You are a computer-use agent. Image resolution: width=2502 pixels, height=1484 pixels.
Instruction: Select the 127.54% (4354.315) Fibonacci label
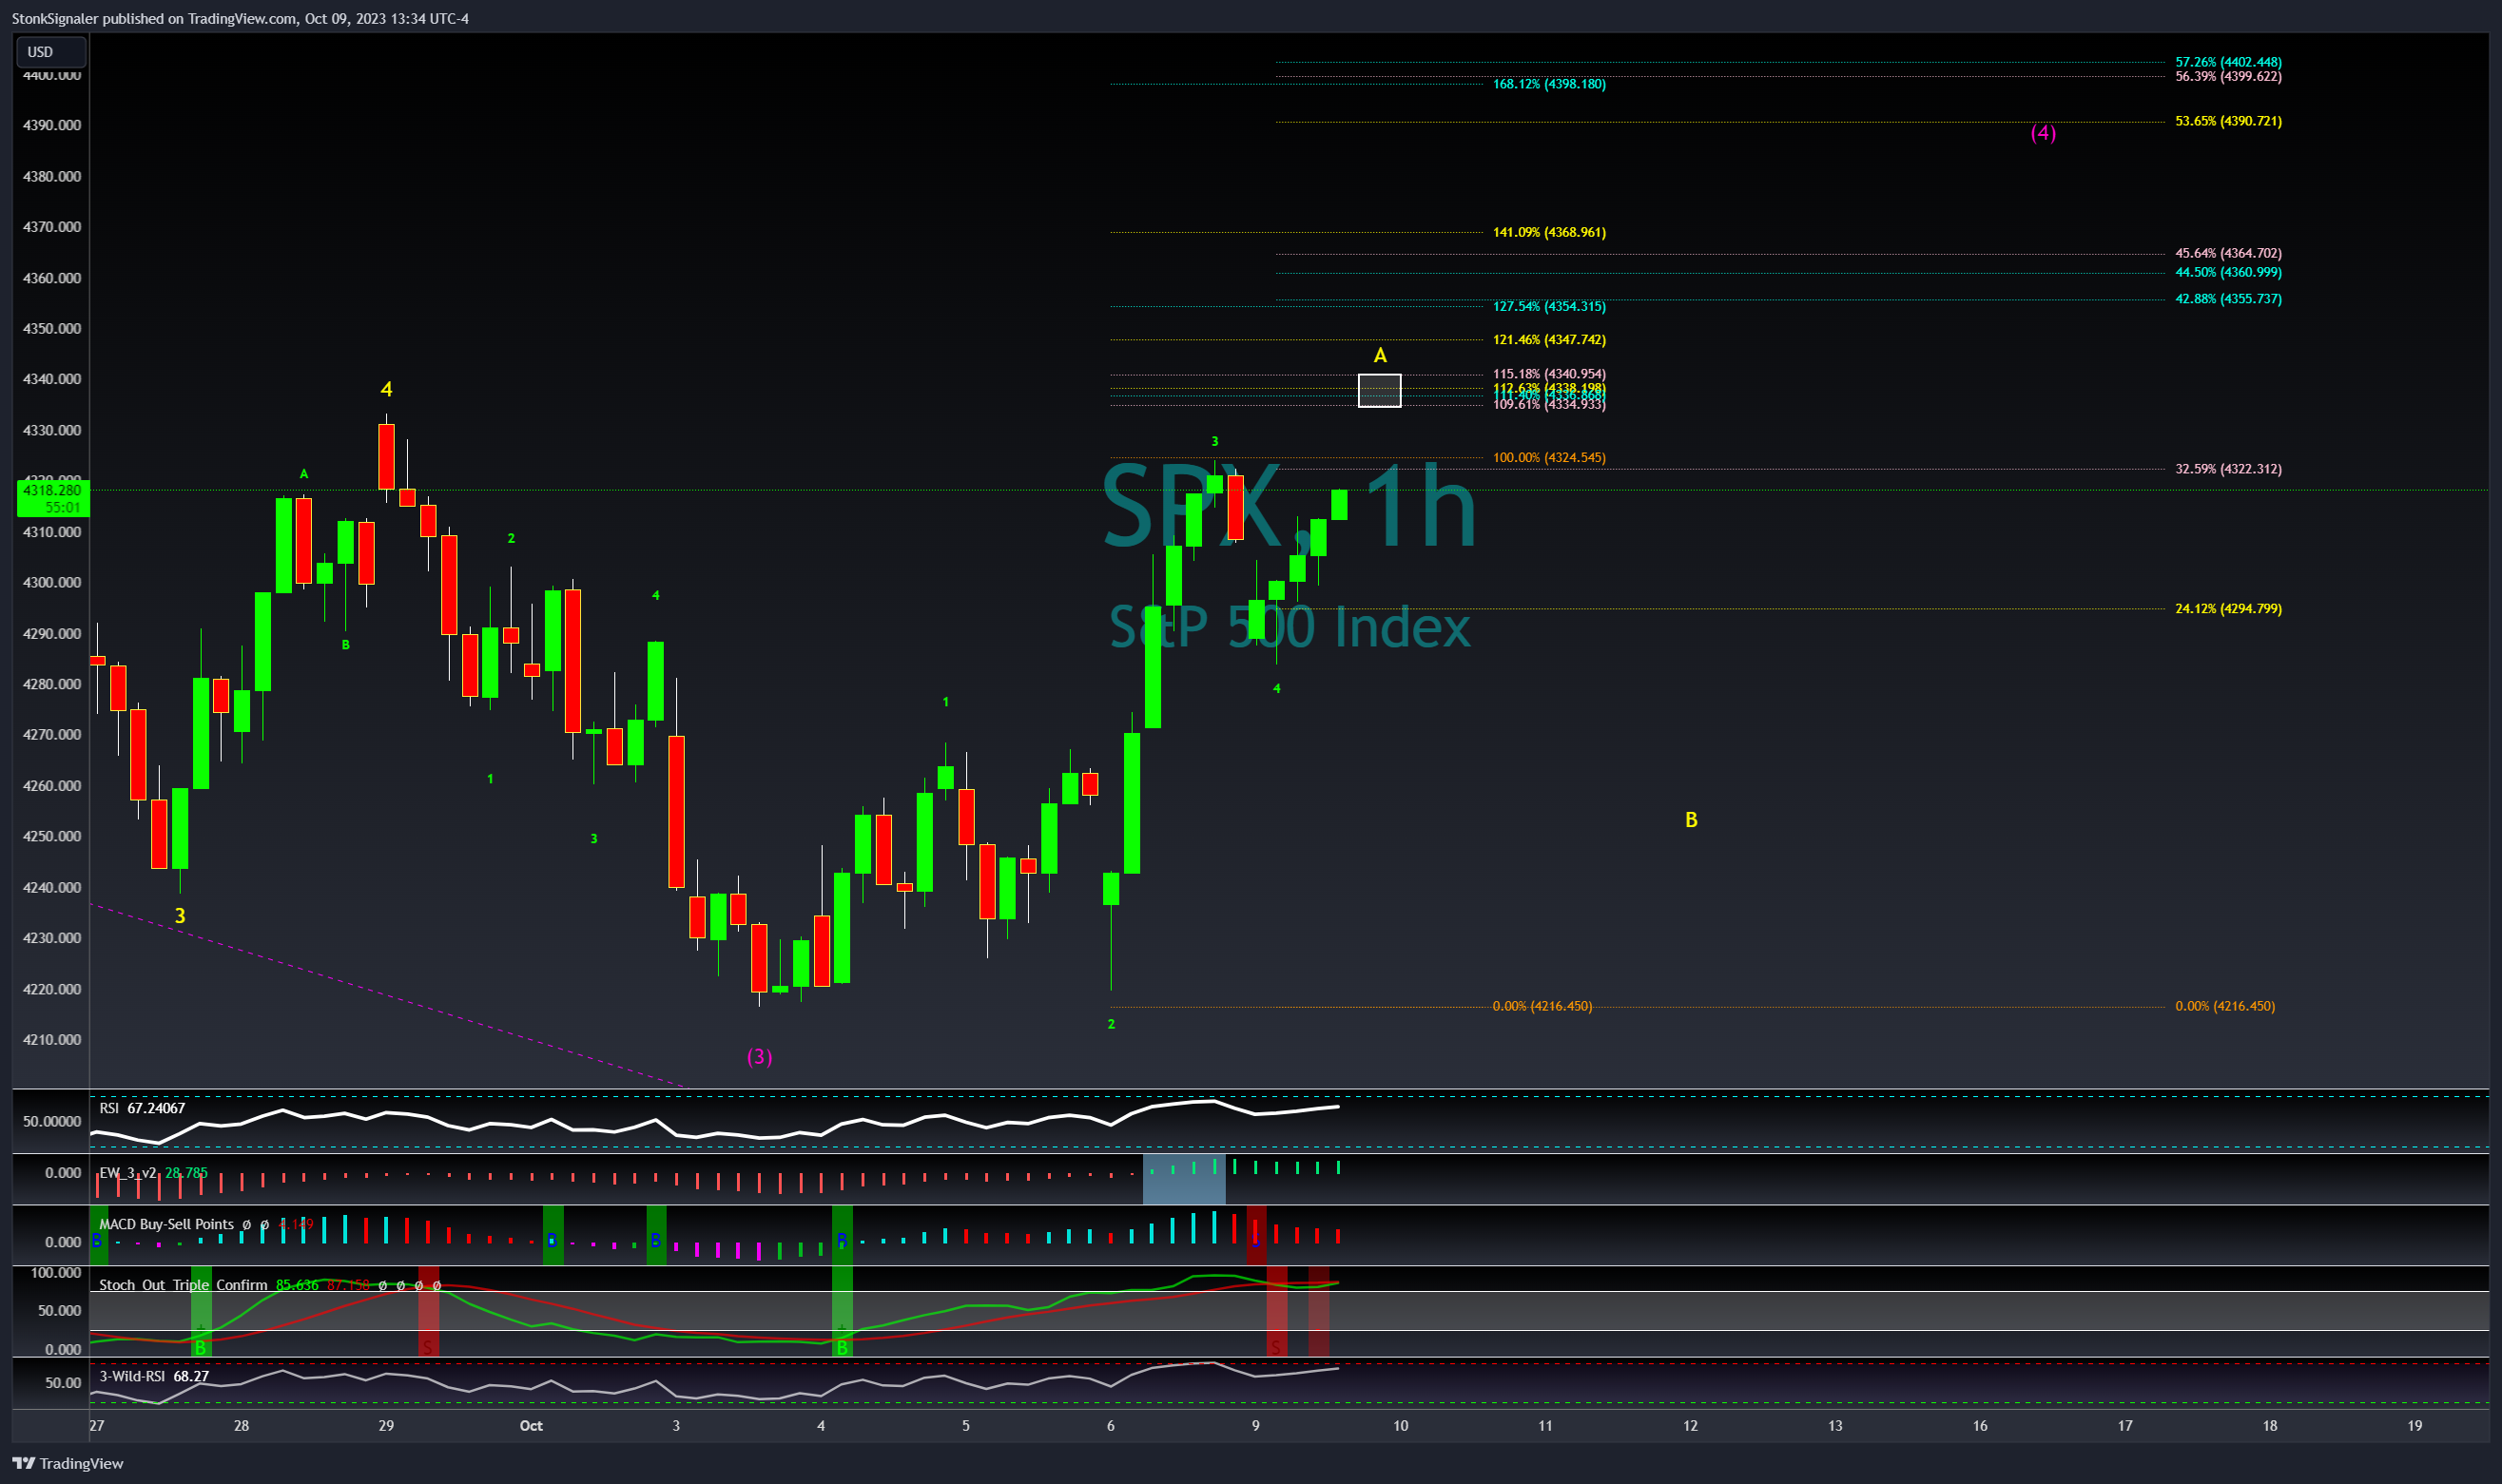coord(1549,306)
